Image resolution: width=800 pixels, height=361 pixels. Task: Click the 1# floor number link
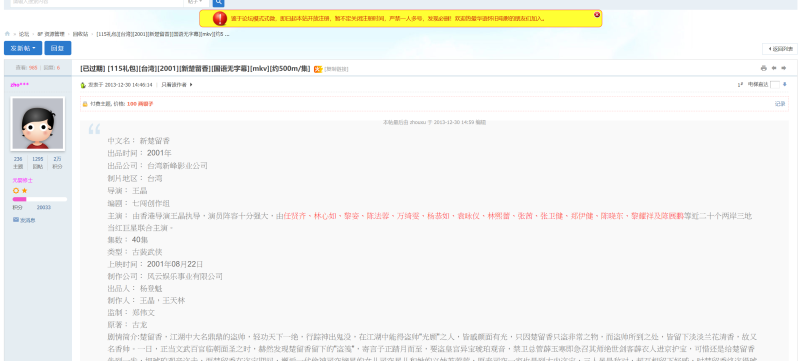(x=740, y=85)
